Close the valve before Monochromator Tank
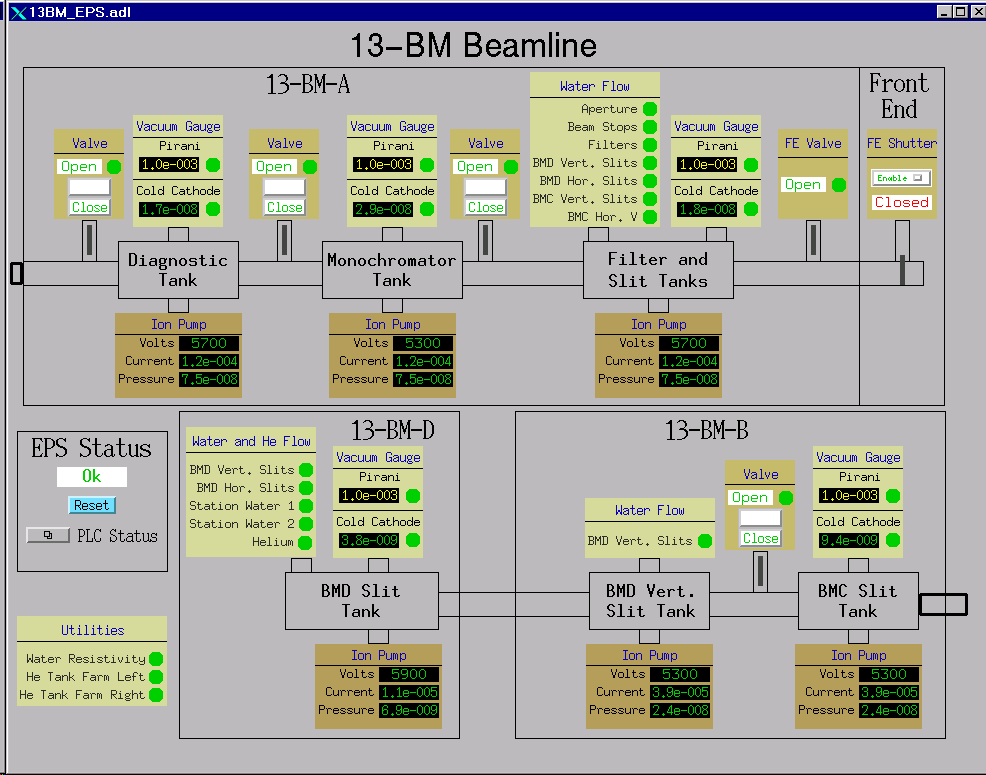Image resolution: width=986 pixels, height=775 pixels. tap(284, 207)
